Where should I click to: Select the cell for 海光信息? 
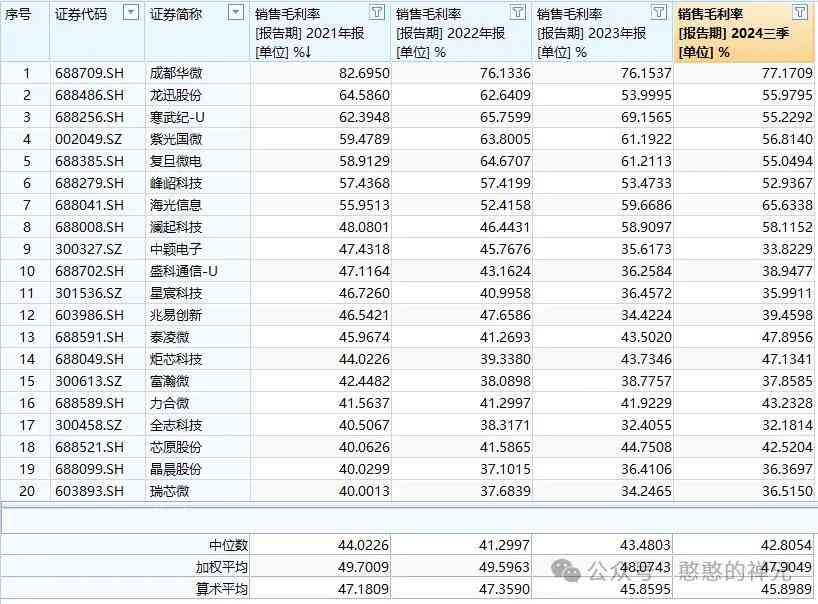point(176,205)
